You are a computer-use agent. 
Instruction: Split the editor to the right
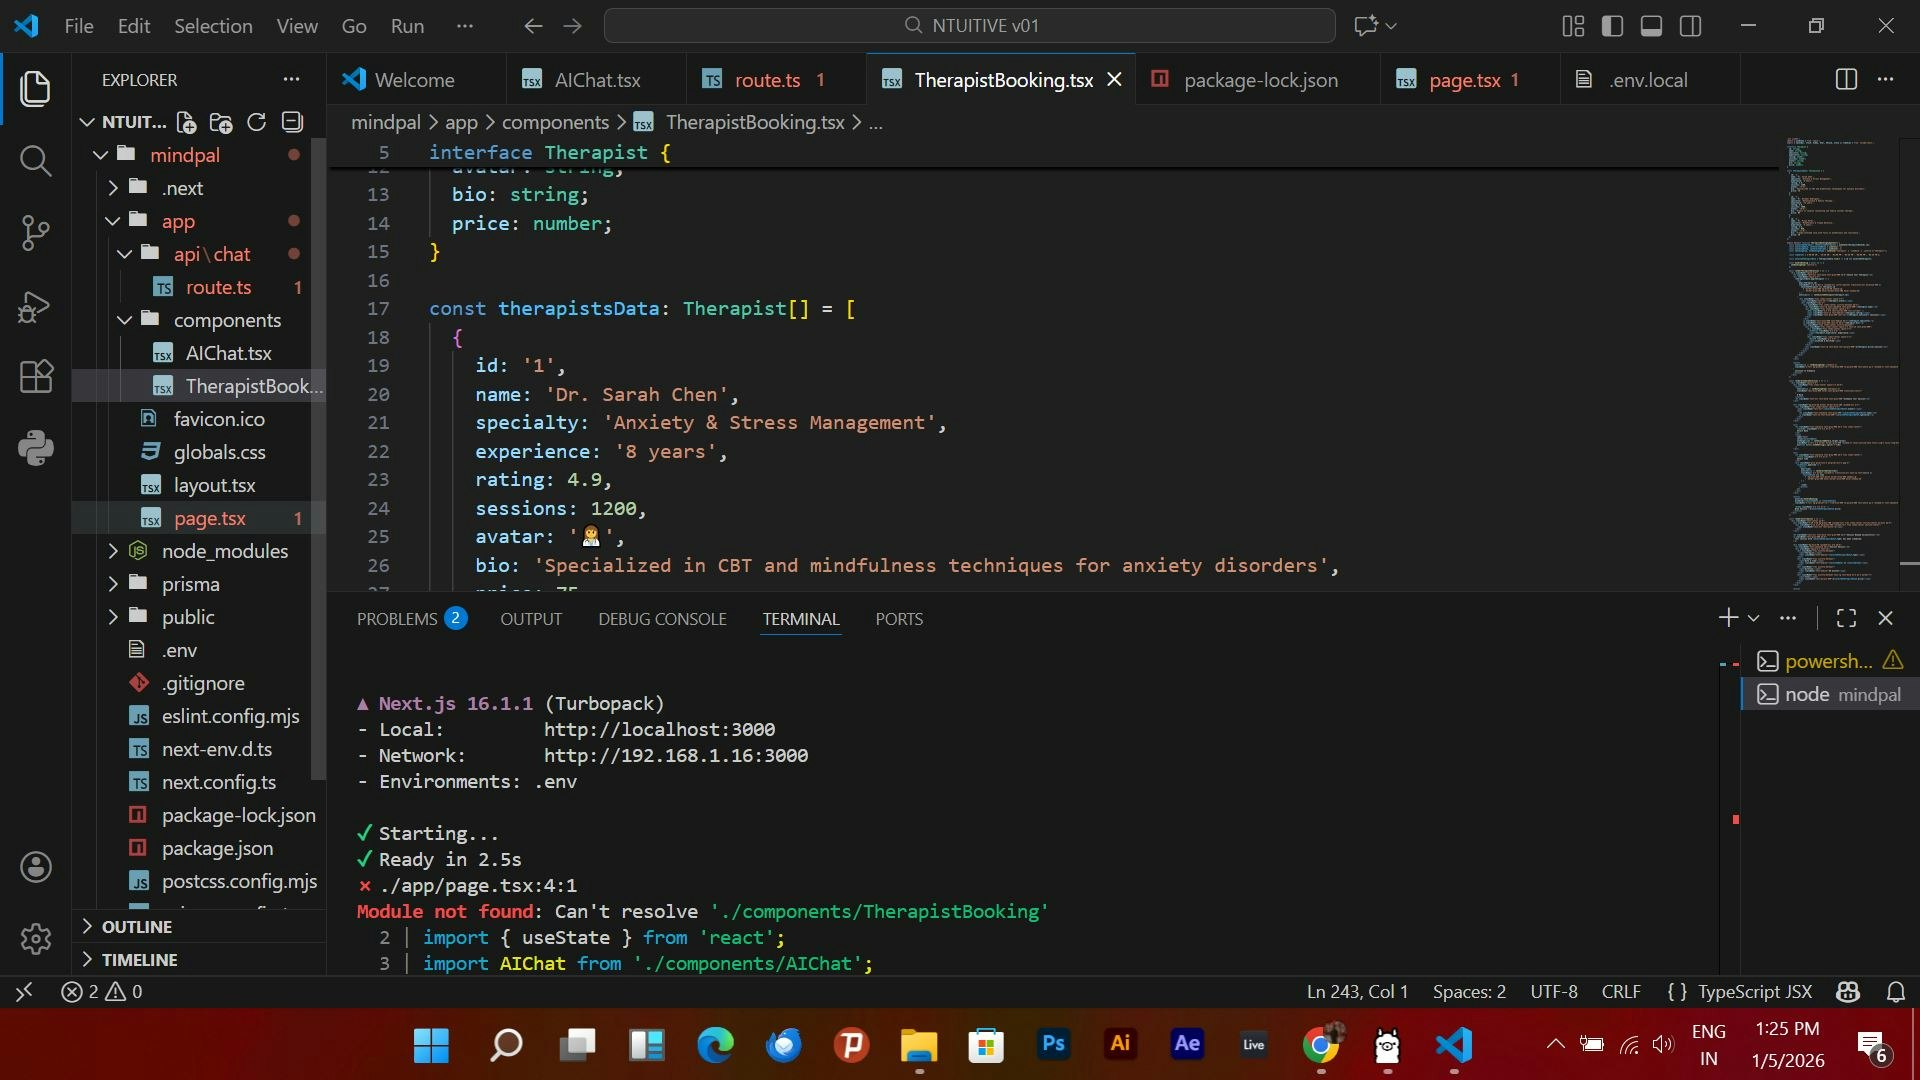(x=1846, y=80)
